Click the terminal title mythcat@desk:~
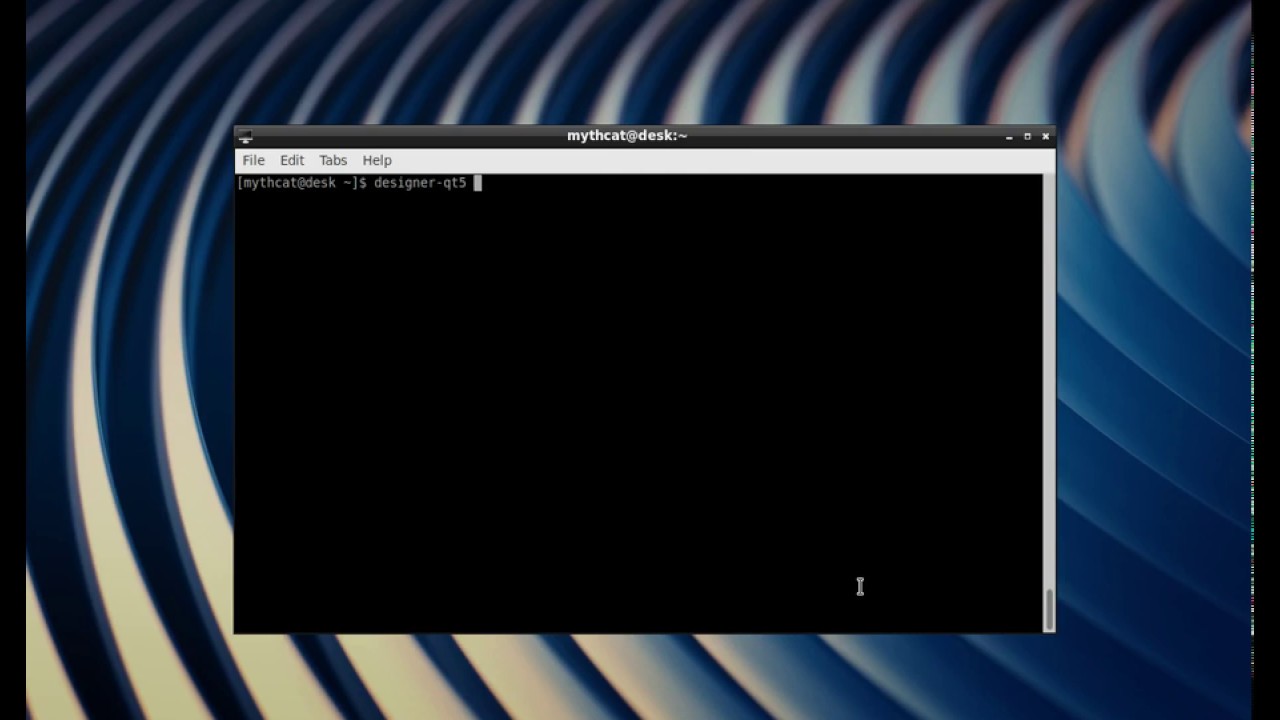 pos(627,136)
